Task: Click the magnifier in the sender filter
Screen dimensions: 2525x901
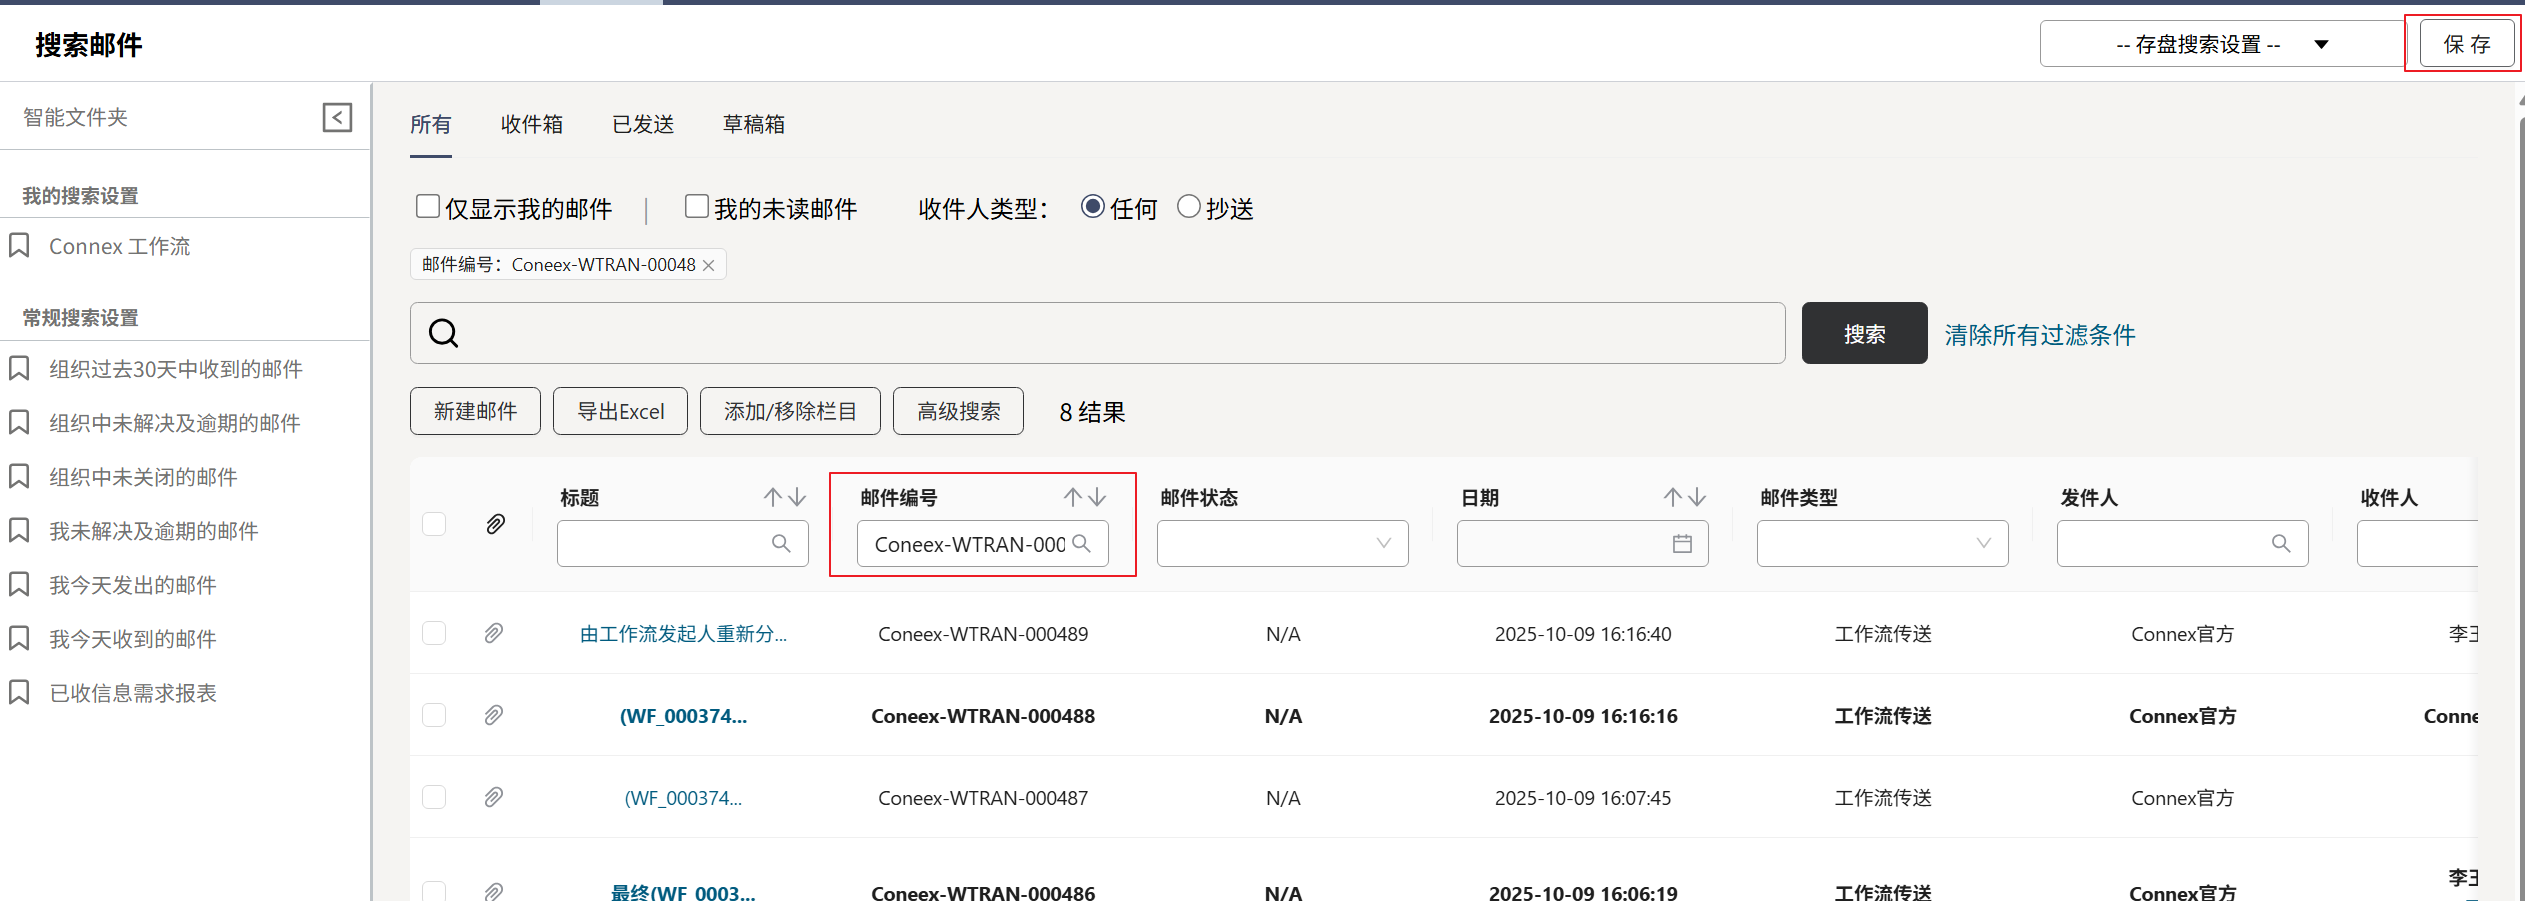Action: click(2280, 543)
